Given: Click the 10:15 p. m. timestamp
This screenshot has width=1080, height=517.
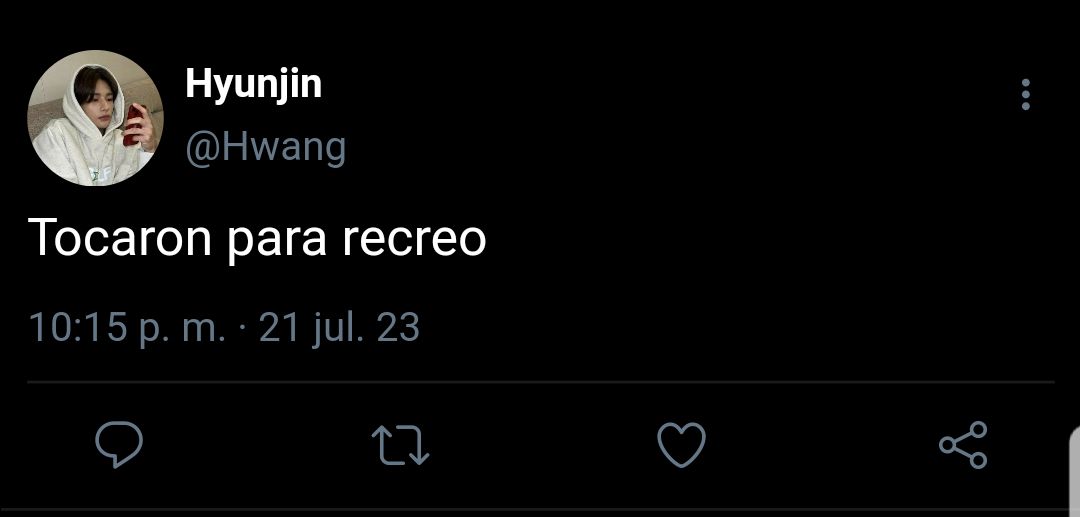Looking at the screenshot, I should [127, 328].
